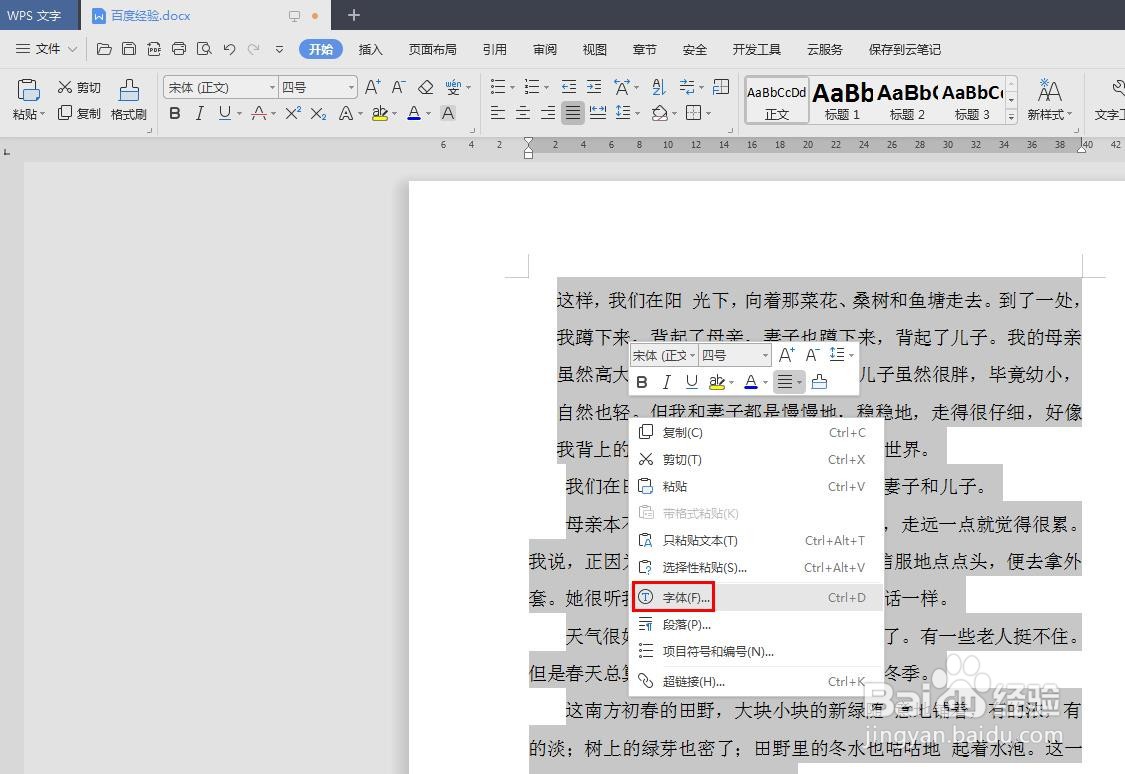This screenshot has width=1125, height=774.
Task: Click the Clear Formatting eraser icon
Action: [424, 88]
